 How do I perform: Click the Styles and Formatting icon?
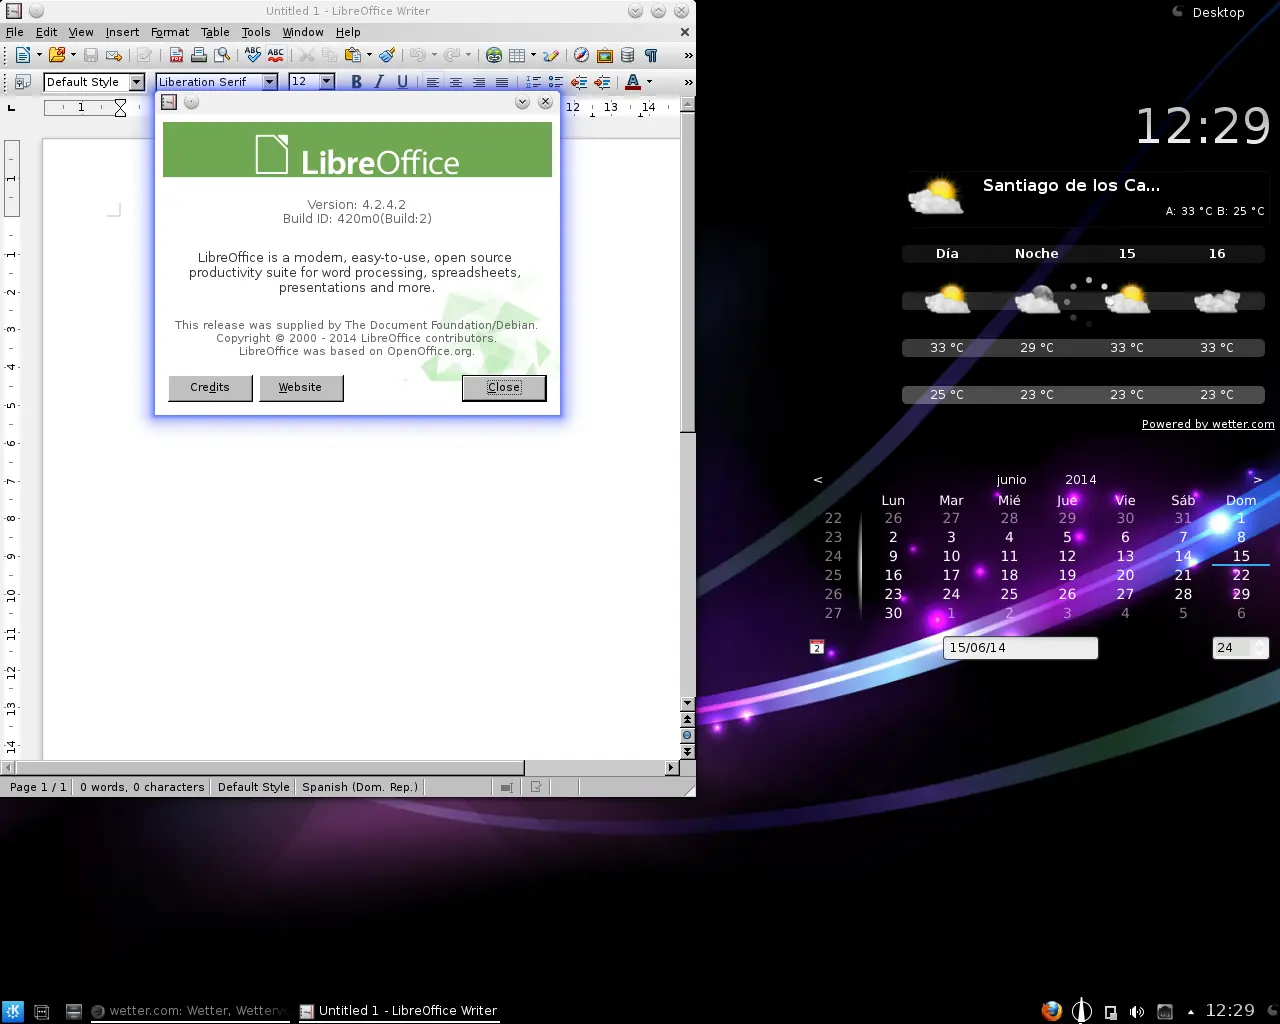(22, 82)
